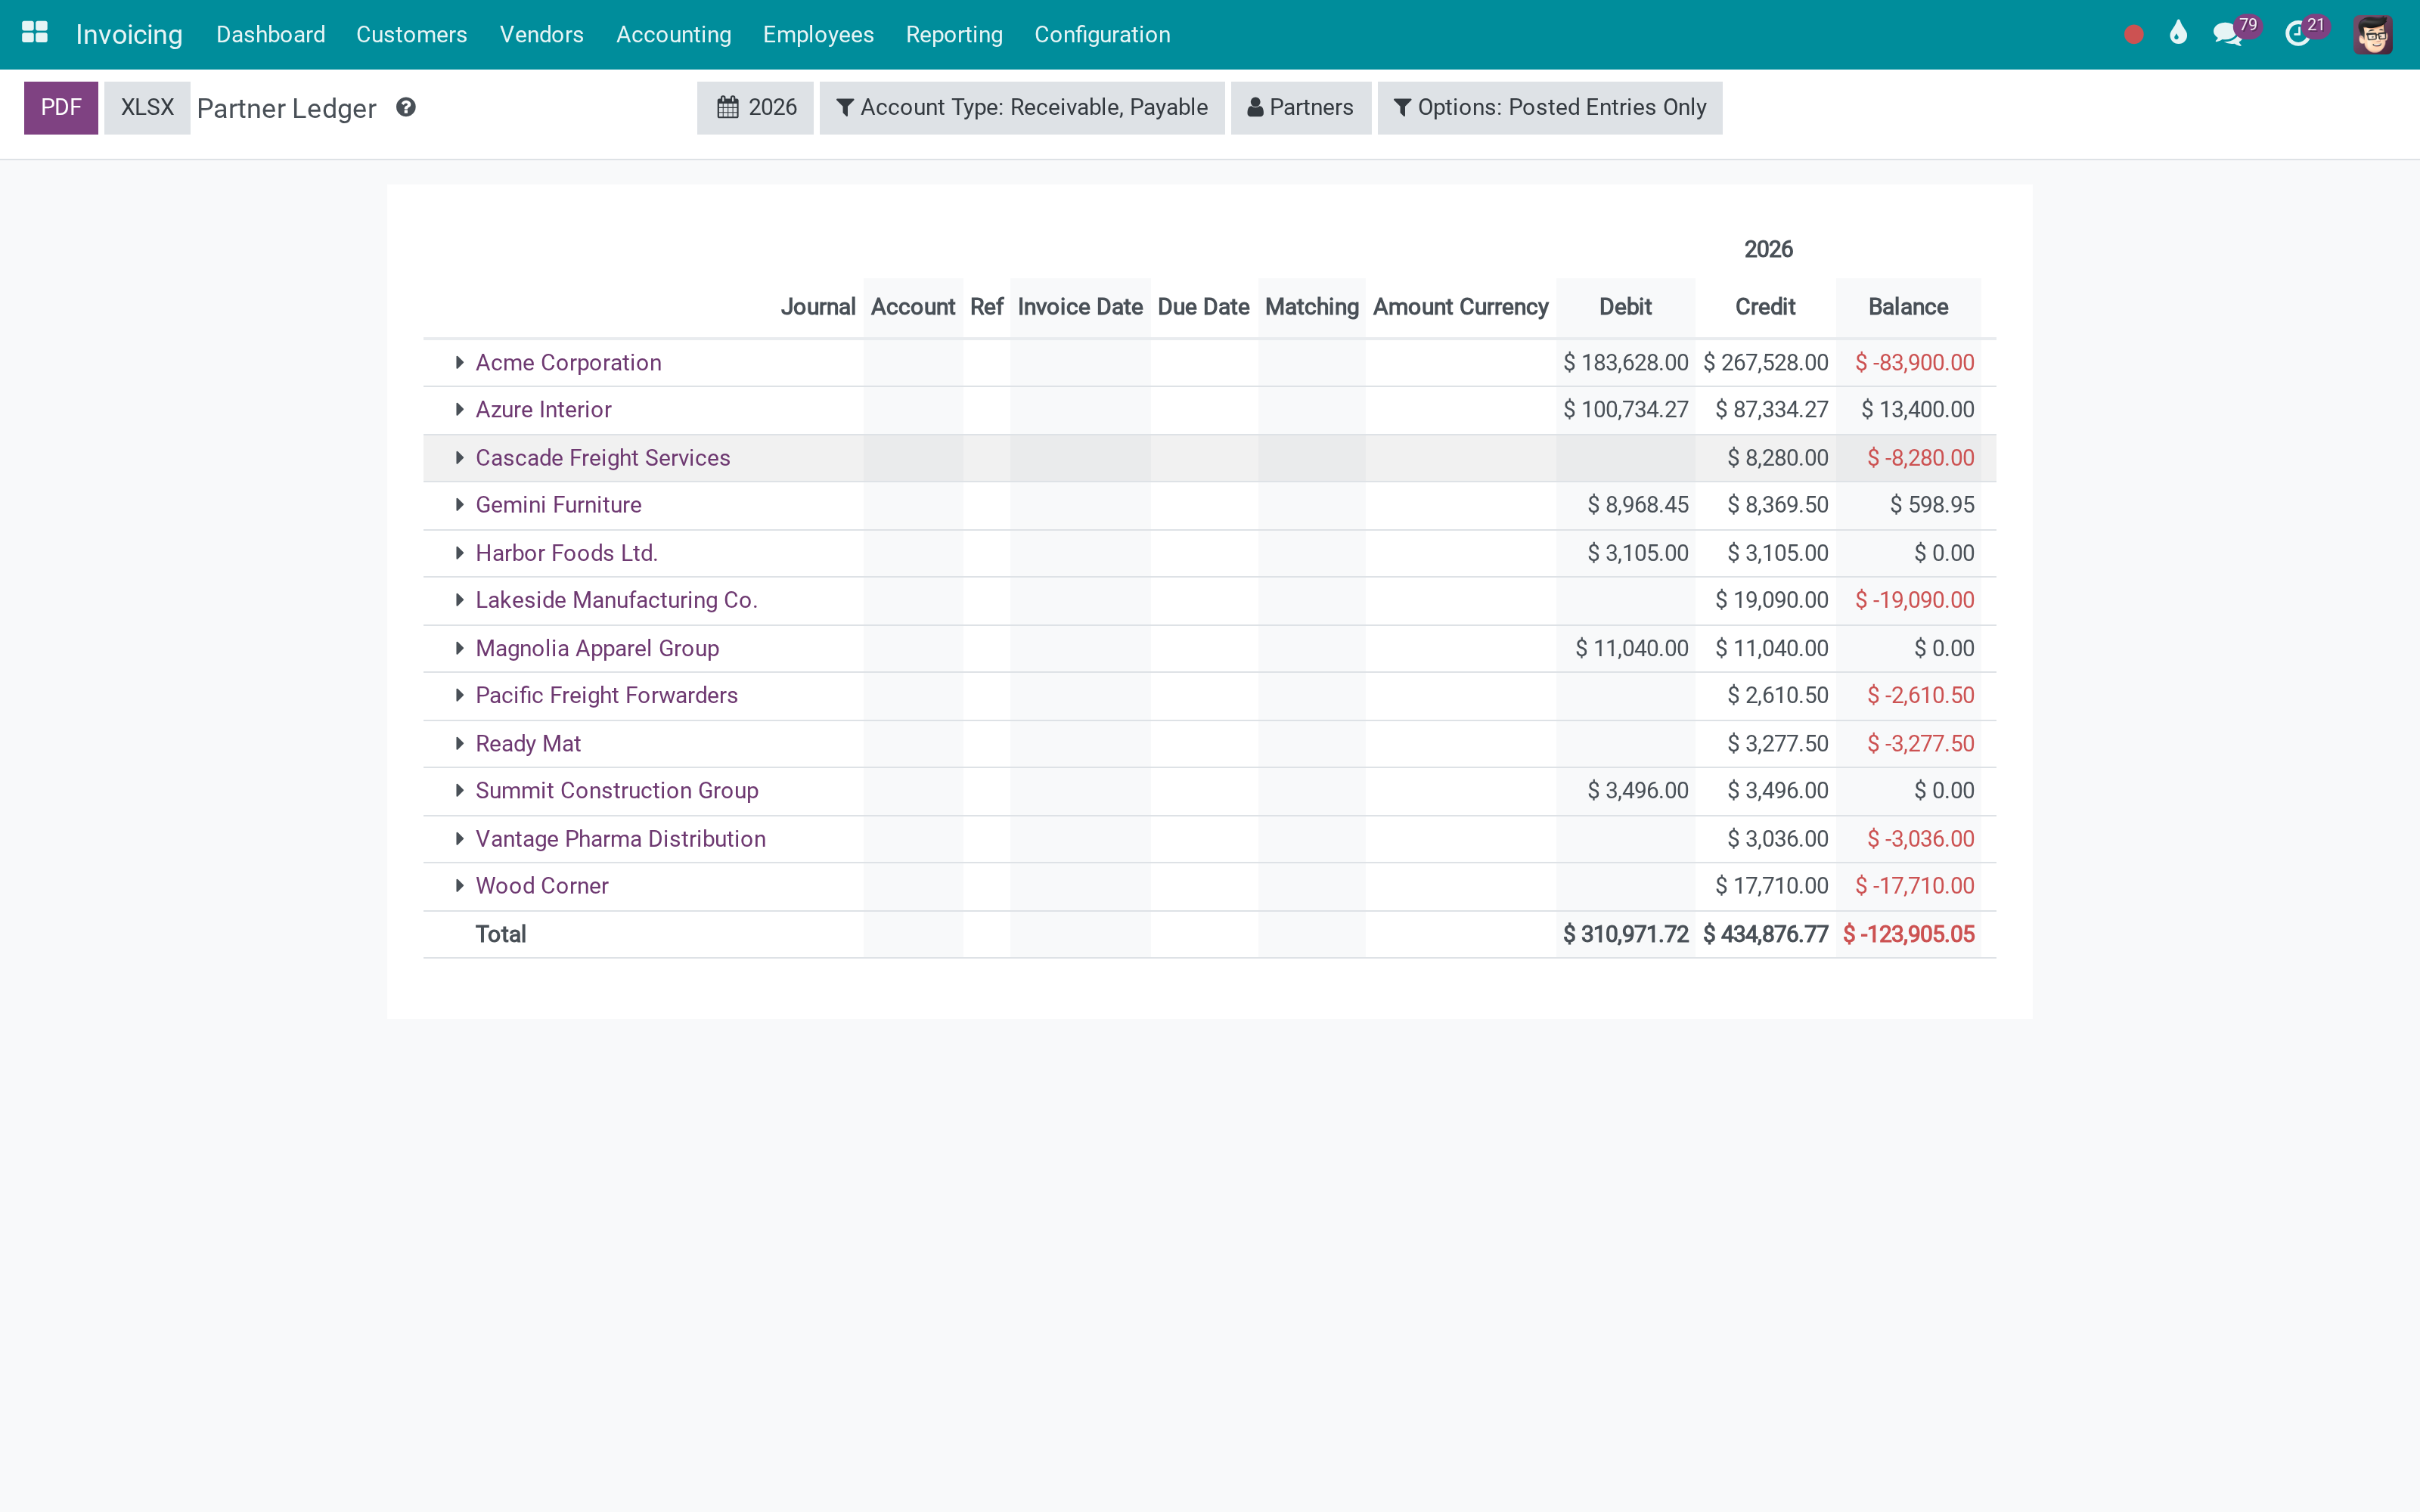
Task: Open Vantage Pharma Distribution partner link
Action: (620, 838)
